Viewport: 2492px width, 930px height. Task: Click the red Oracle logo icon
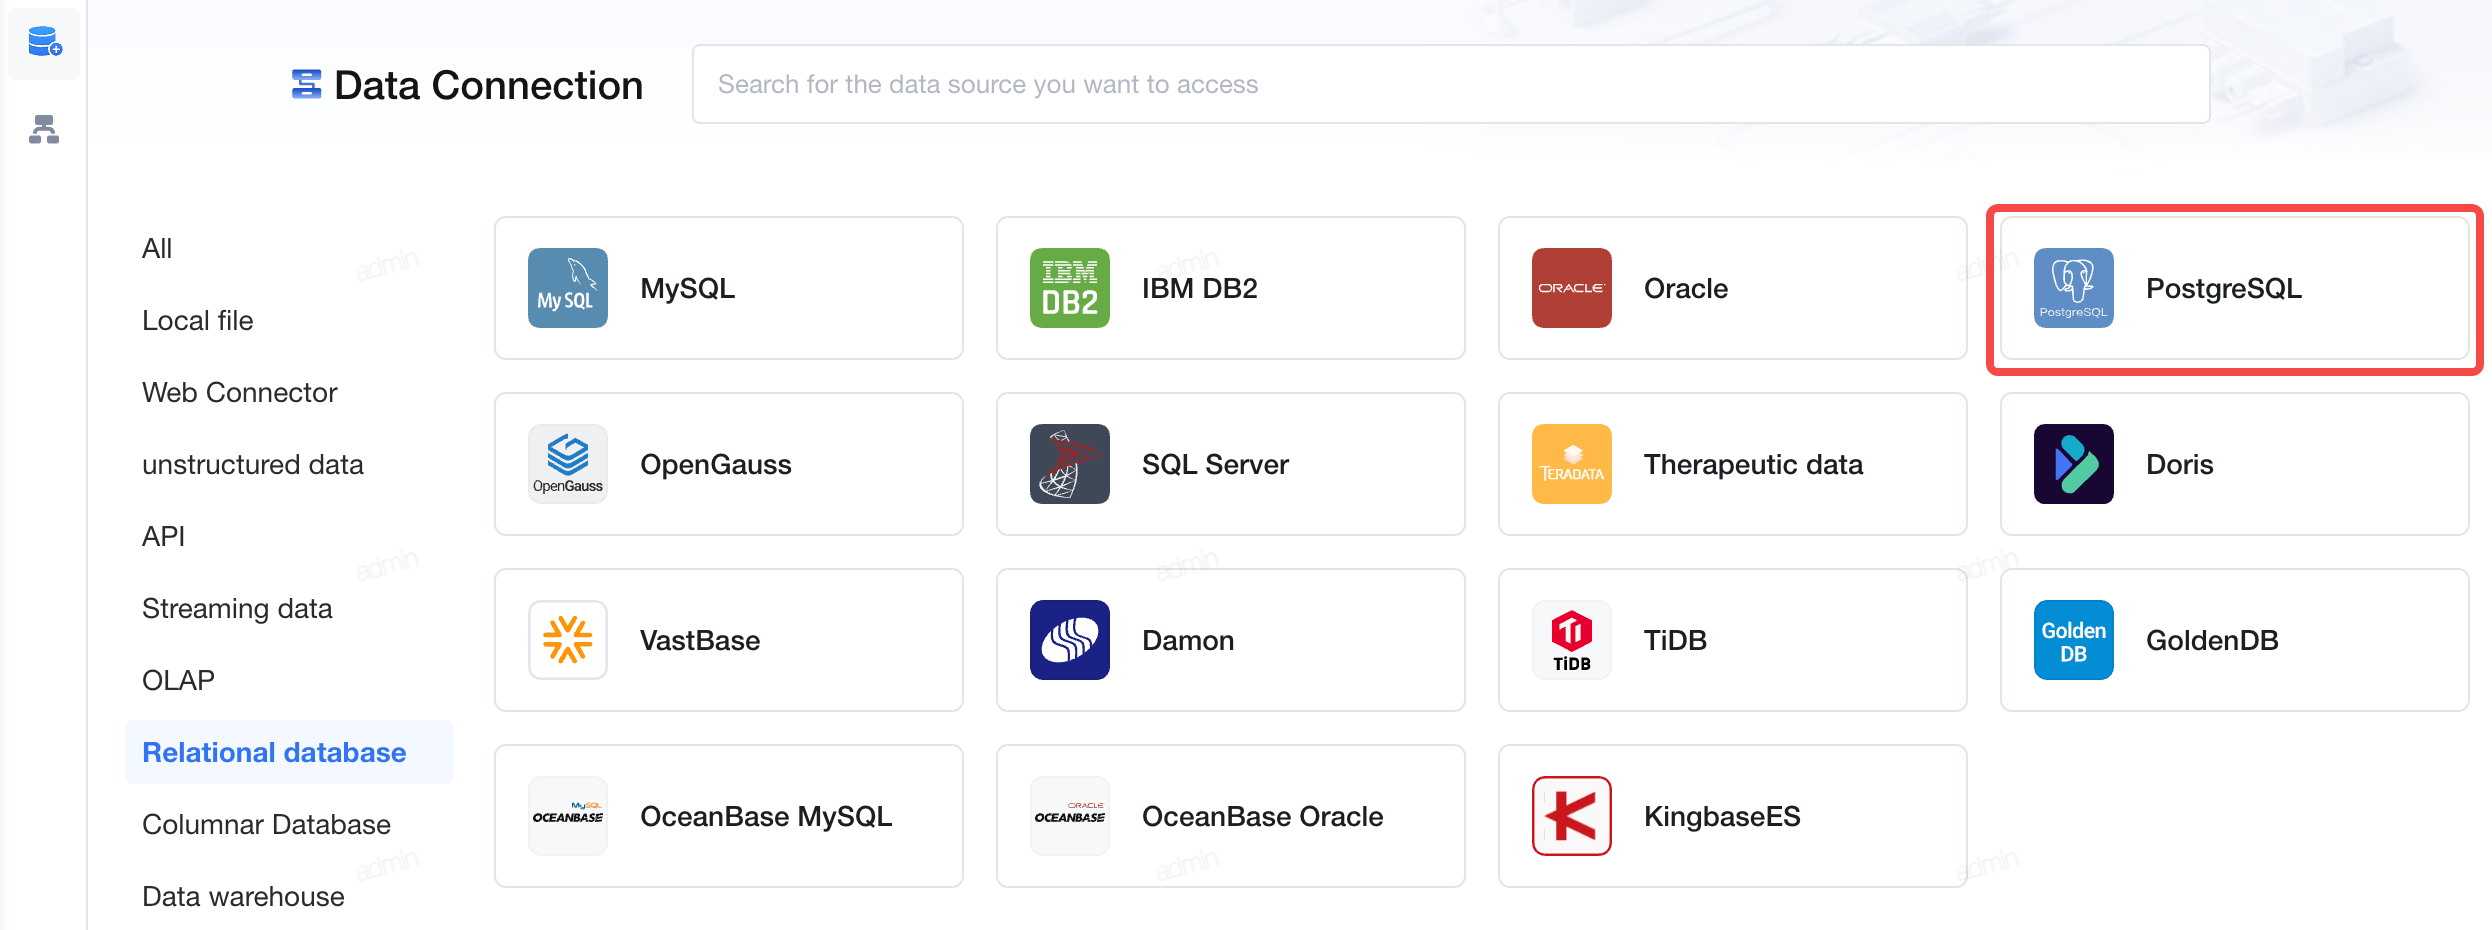click(1571, 288)
